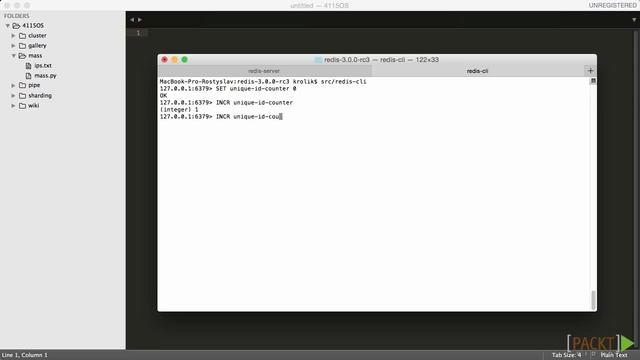Open the Plain Text syntax selector

pos(613,355)
